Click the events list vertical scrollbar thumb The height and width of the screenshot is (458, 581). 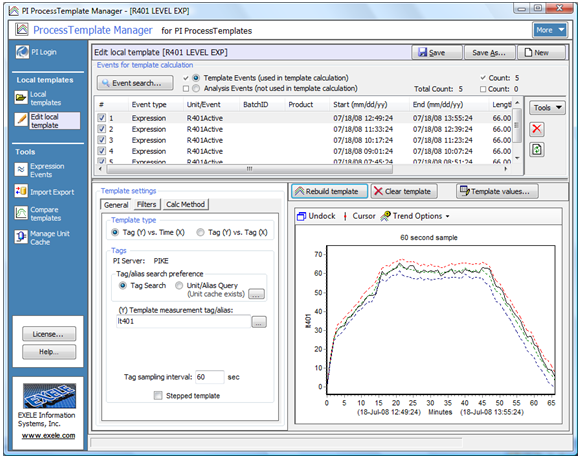[x=517, y=125]
